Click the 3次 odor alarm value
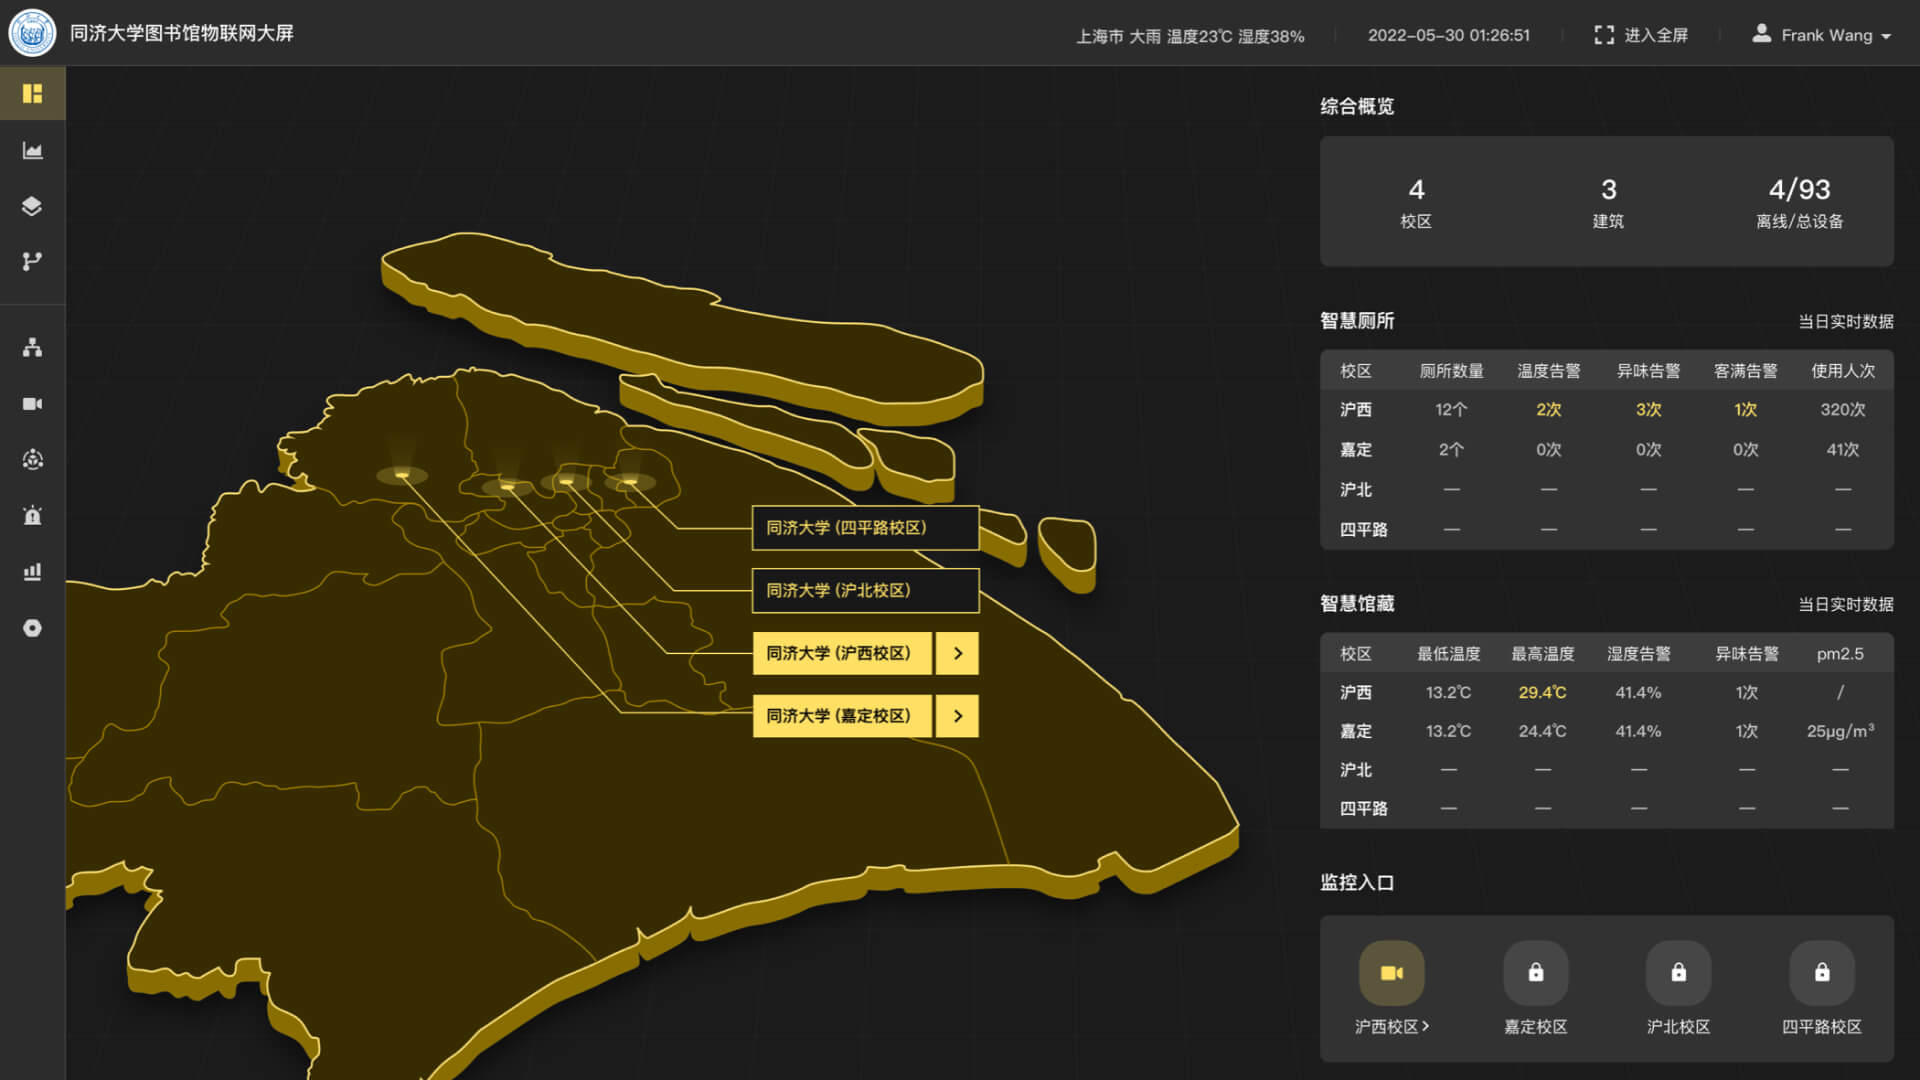This screenshot has height=1080, width=1920. coord(1649,410)
